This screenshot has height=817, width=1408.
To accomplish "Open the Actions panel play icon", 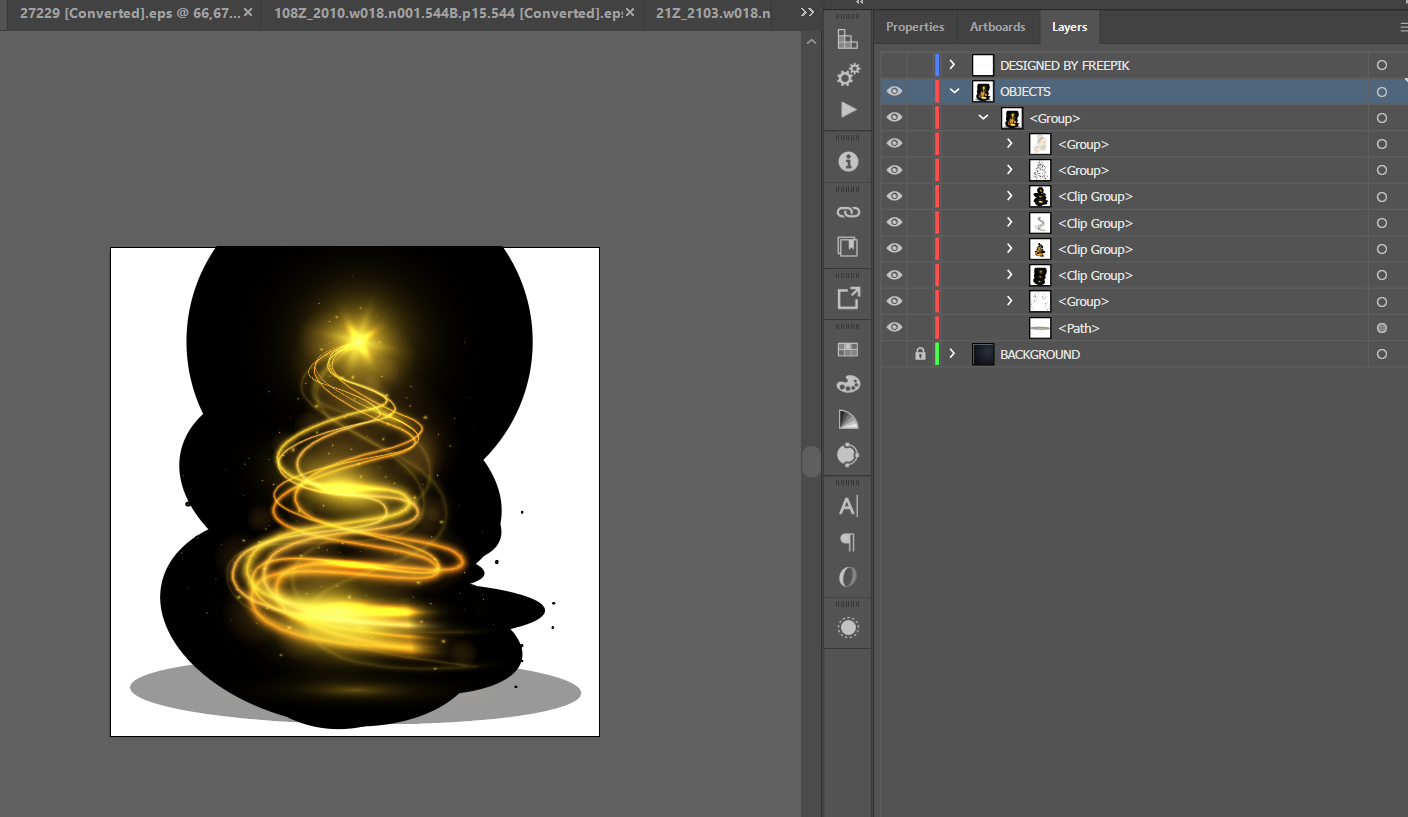I will pyautogui.click(x=848, y=109).
